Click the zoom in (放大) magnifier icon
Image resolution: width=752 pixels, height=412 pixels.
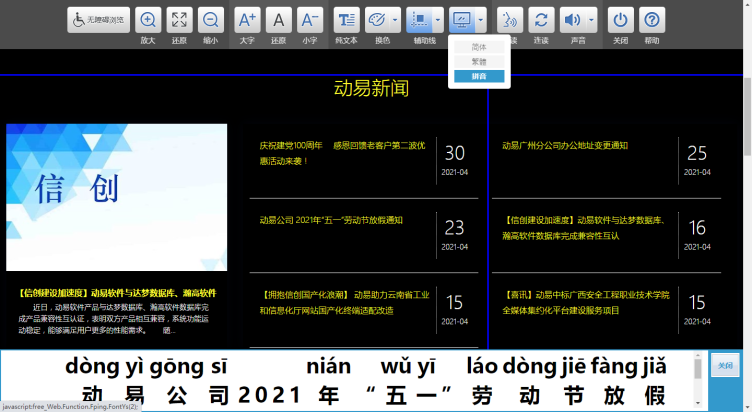(x=148, y=19)
